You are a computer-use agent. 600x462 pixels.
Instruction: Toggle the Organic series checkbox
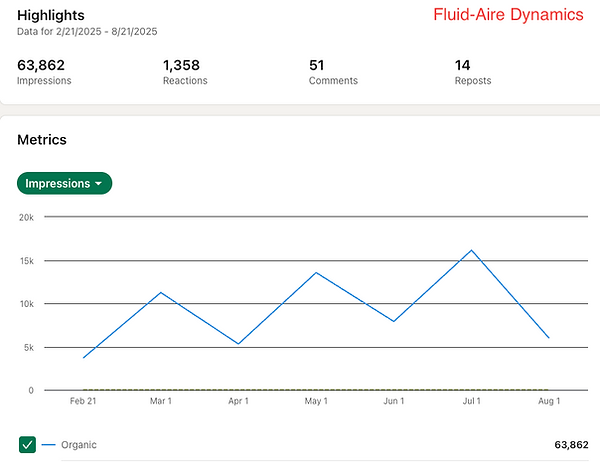pyautogui.click(x=27, y=444)
